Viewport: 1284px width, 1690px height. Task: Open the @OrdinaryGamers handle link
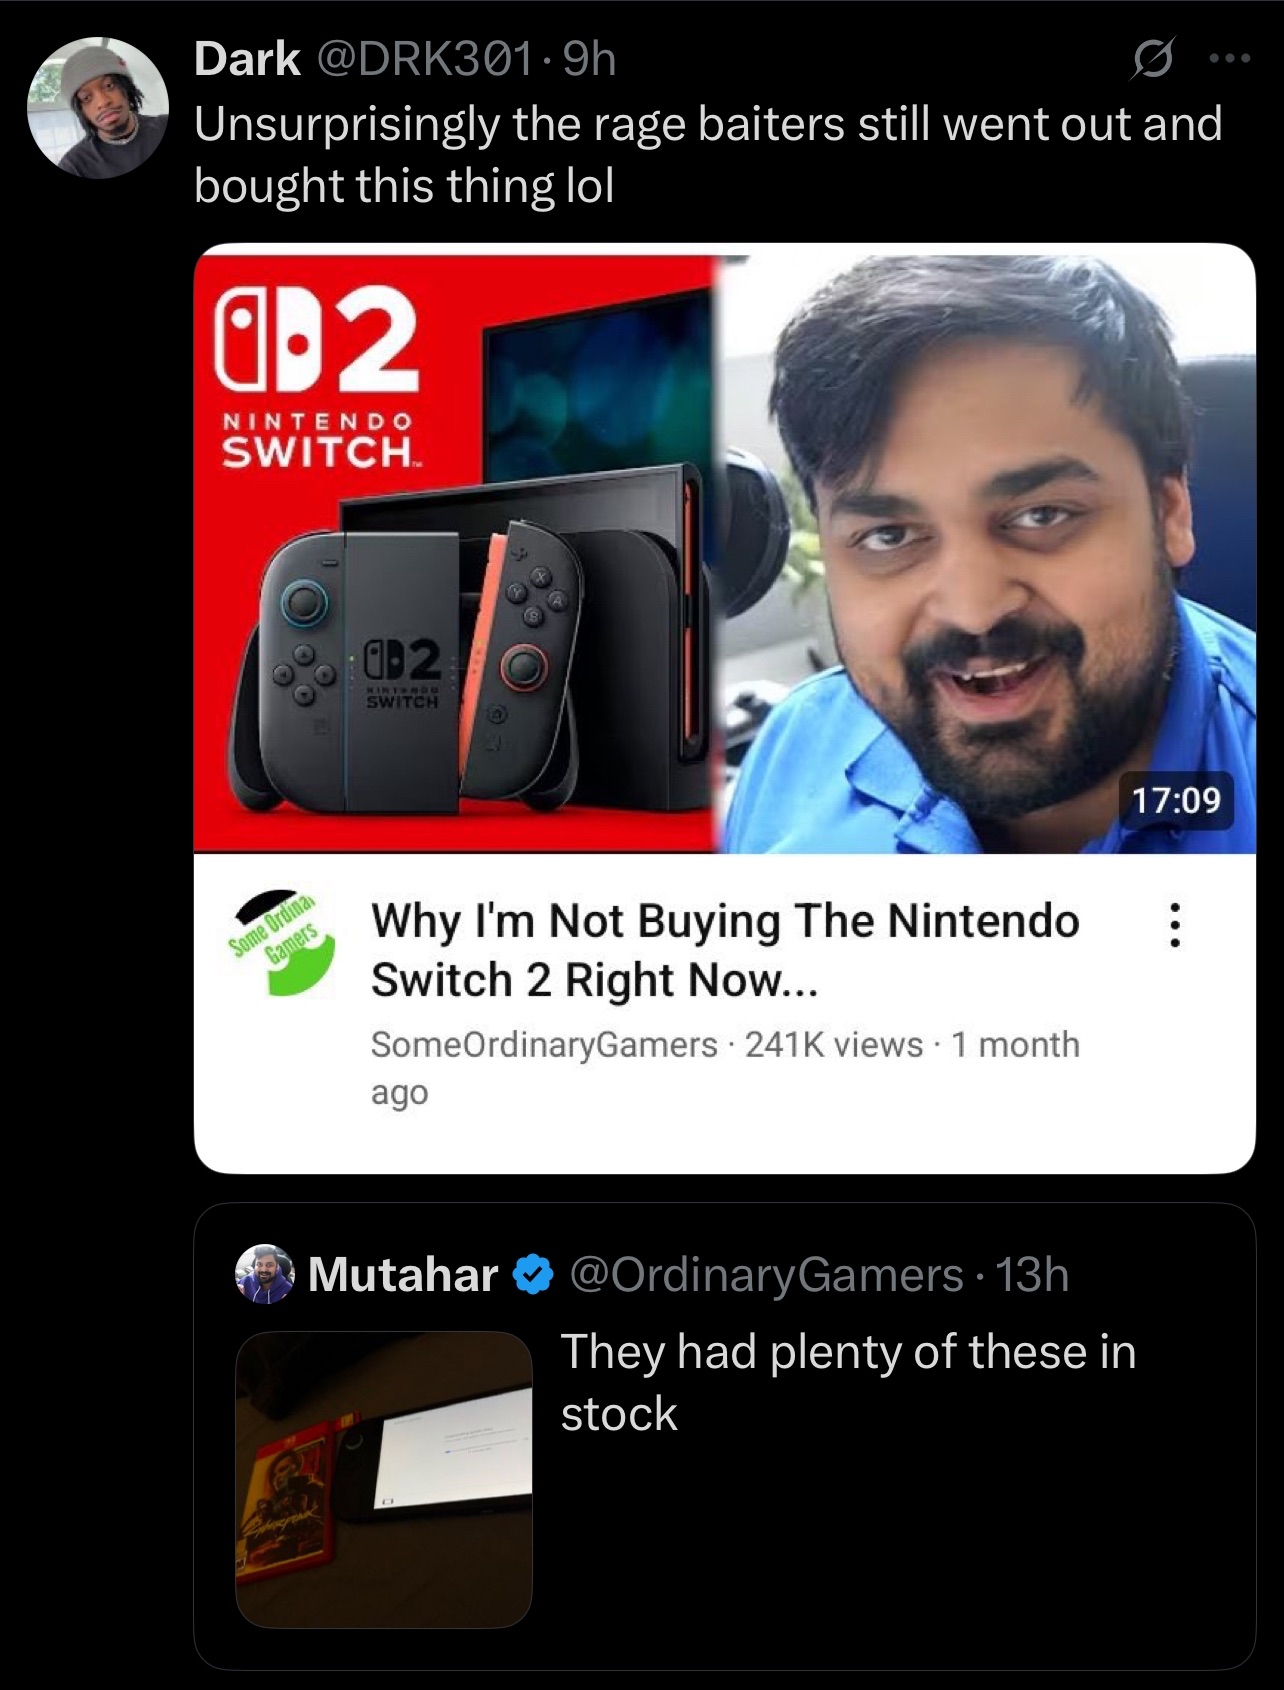coord(766,1275)
